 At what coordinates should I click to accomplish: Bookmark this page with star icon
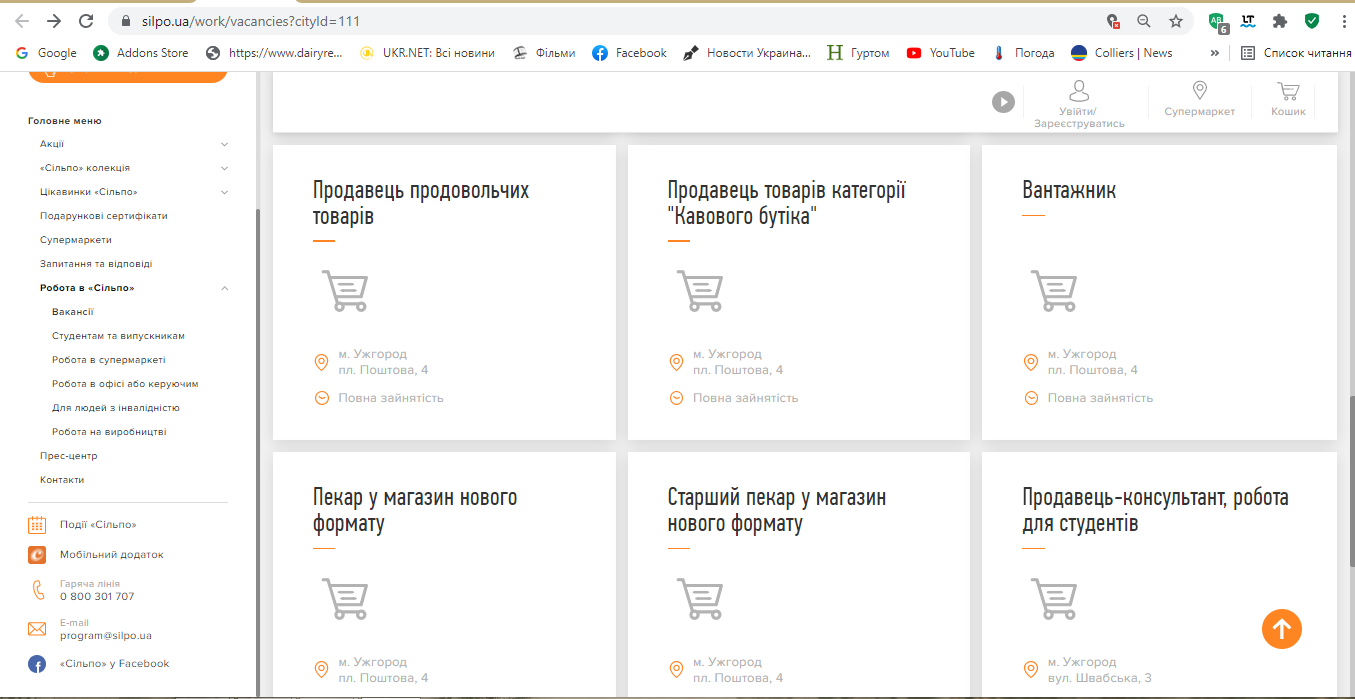tap(1176, 21)
